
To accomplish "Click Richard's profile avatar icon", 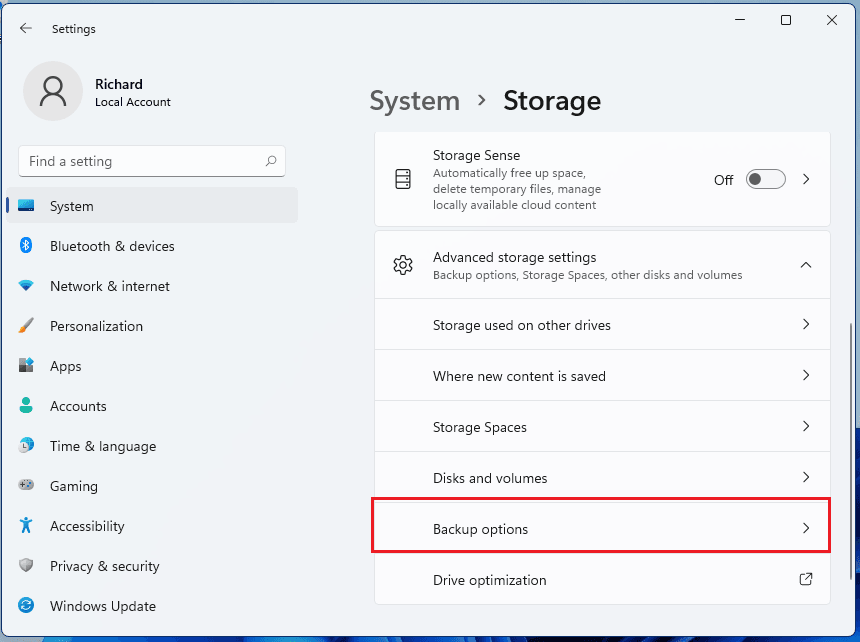I will point(52,91).
